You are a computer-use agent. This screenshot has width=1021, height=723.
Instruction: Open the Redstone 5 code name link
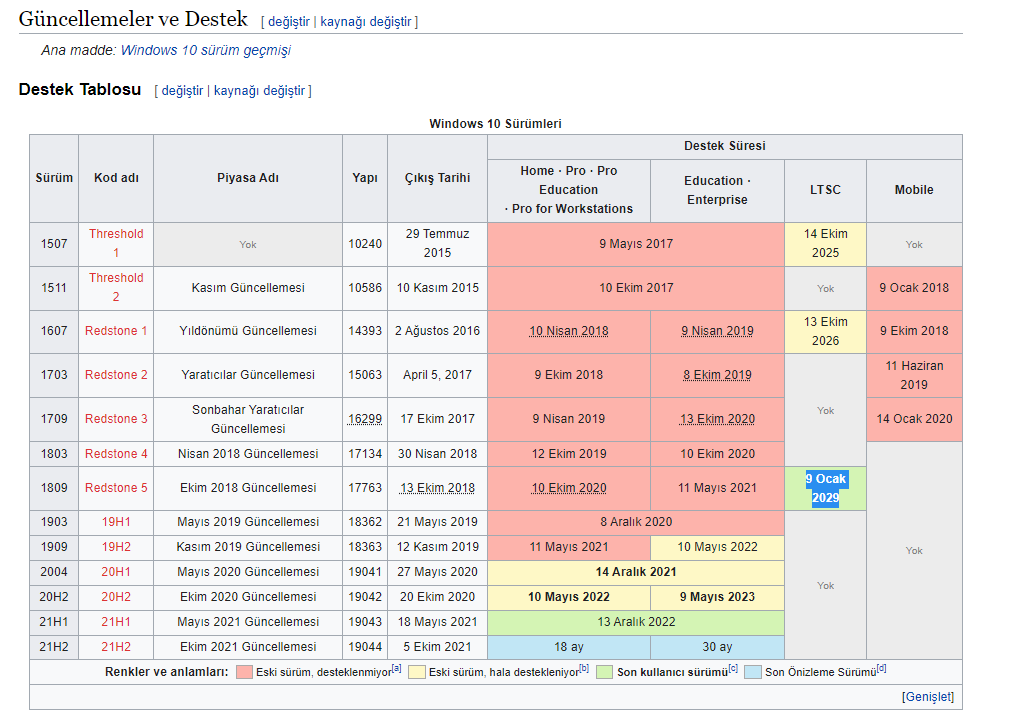[116, 488]
